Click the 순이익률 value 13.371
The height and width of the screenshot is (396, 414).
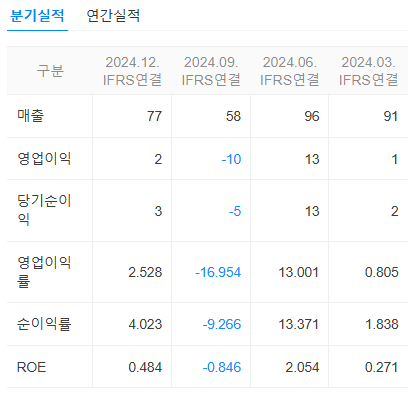[x=299, y=324]
